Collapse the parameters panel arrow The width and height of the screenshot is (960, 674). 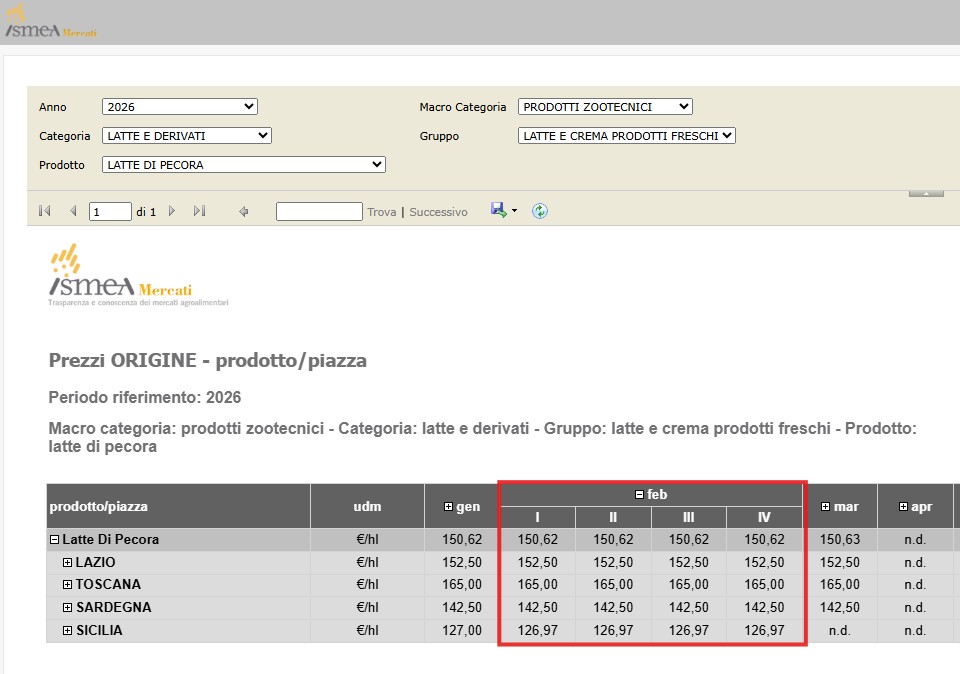click(x=926, y=193)
